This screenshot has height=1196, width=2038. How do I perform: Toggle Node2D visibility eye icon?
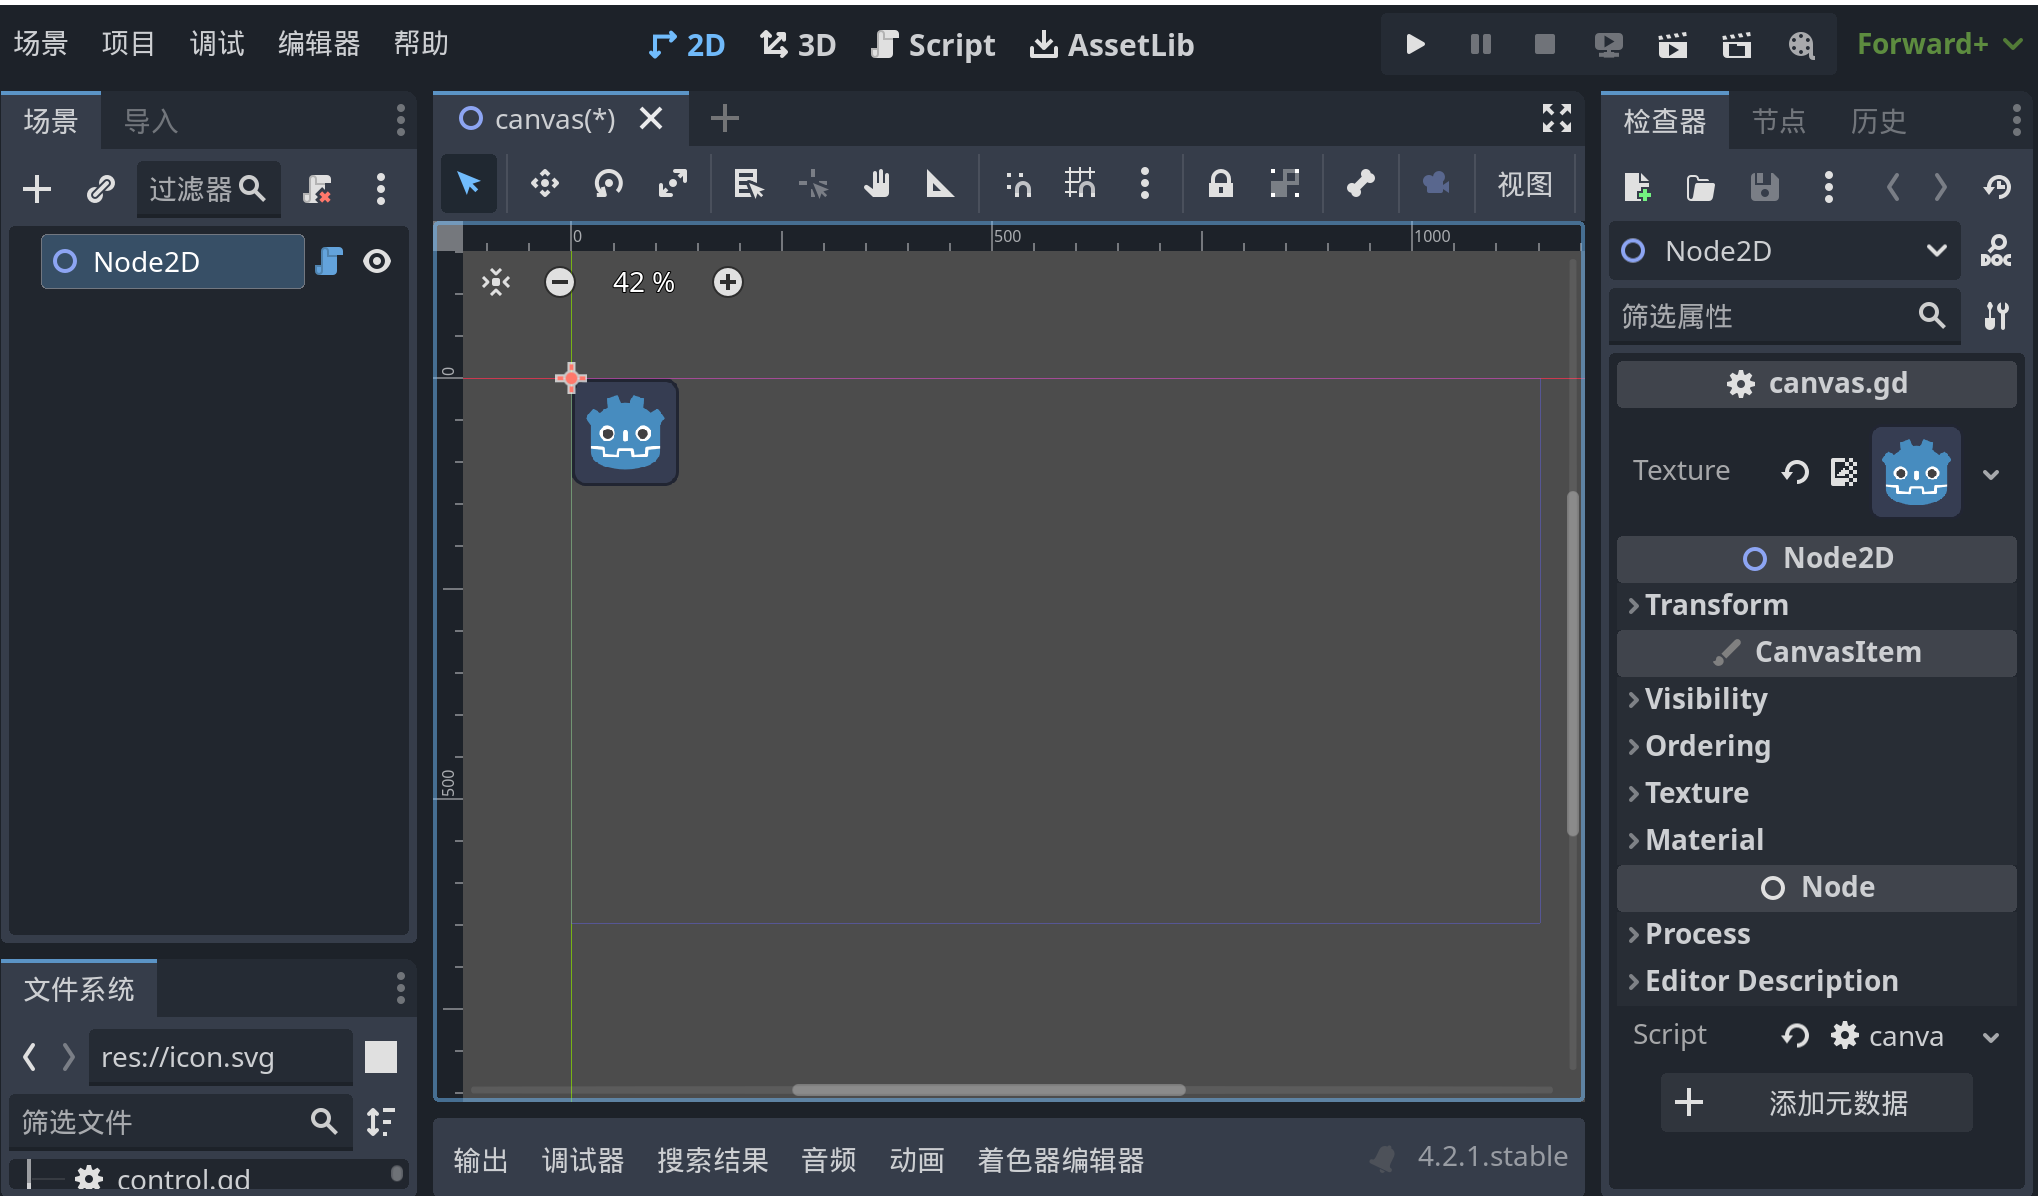tap(377, 262)
